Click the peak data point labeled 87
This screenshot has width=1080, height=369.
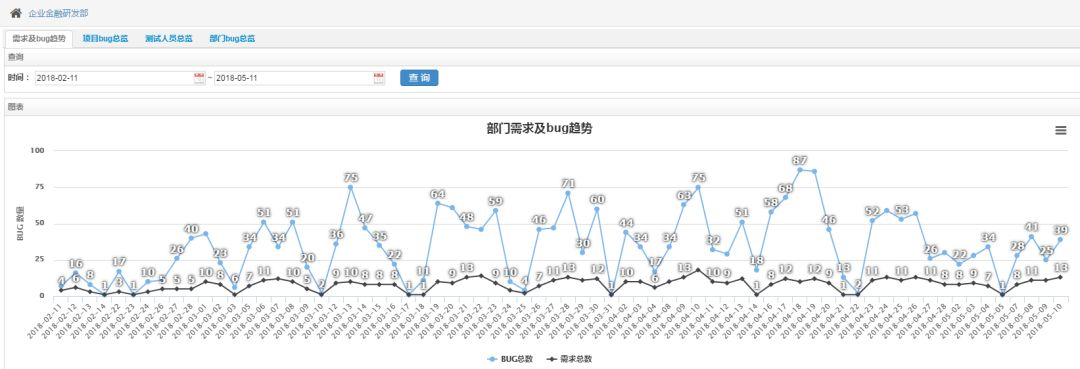(800, 169)
